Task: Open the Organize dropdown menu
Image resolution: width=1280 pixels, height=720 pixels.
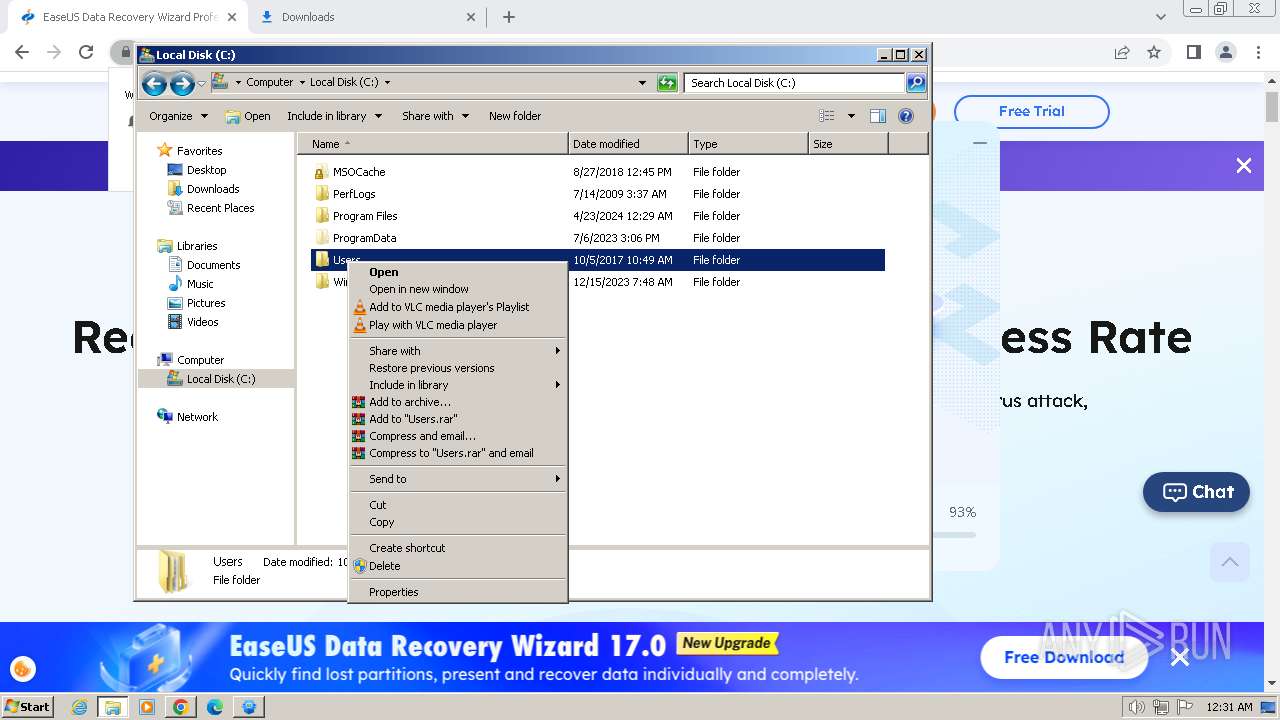Action: click(178, 116)
